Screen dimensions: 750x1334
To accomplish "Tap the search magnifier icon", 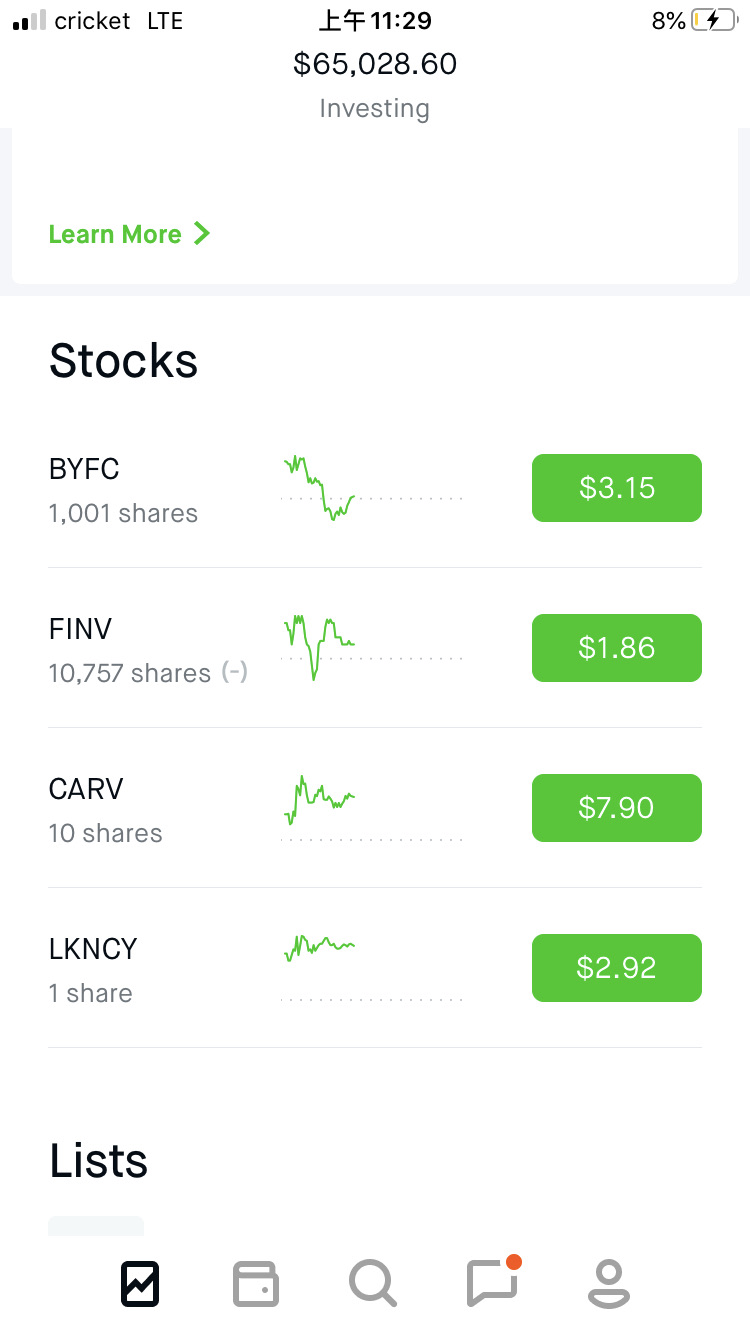I will click(x=373, y=1284).
